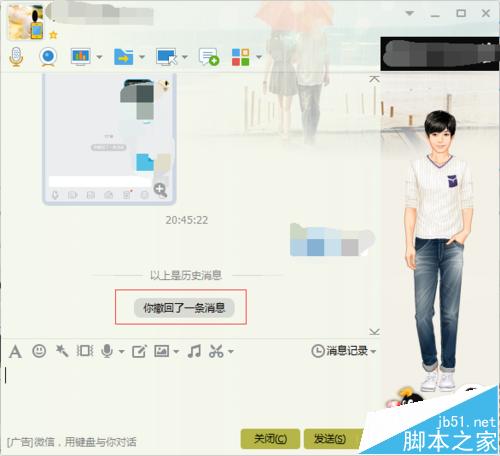Start a video call with webcam icon

coord(48,57)
